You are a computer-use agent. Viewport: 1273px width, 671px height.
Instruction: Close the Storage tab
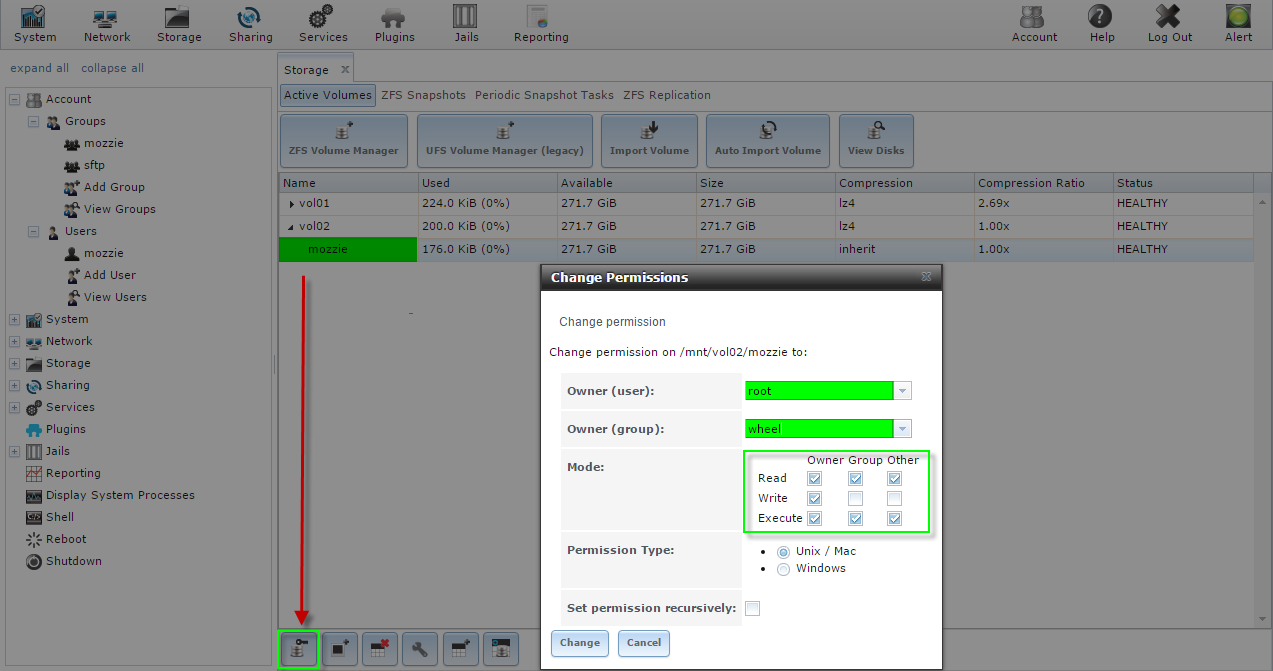click(345, 70)
